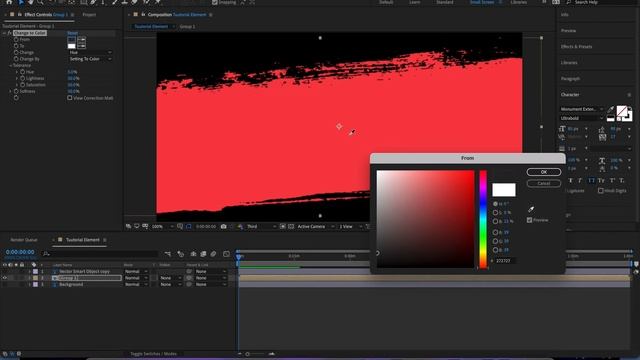Viewport: 640px width, 360px height.
Task: Open the Change dropdown showing Hue
Action: [90, 52]
